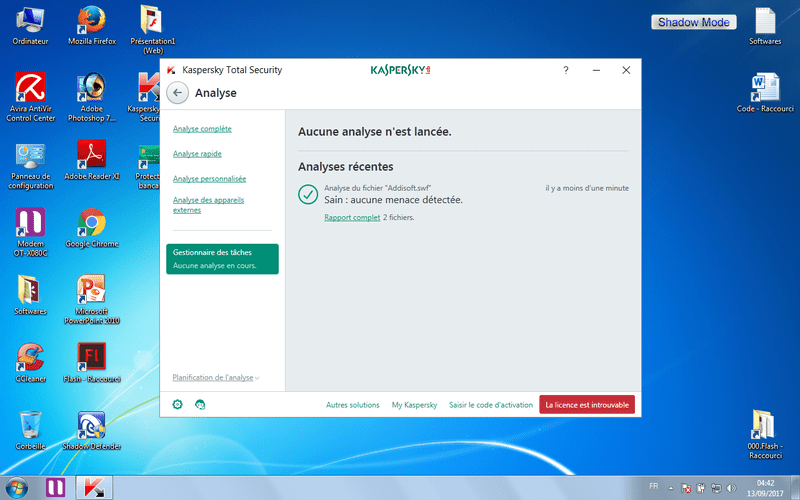This screenshot has height=500, width=800.
Task: Click the help question mark icon
Action: [566, 71]
